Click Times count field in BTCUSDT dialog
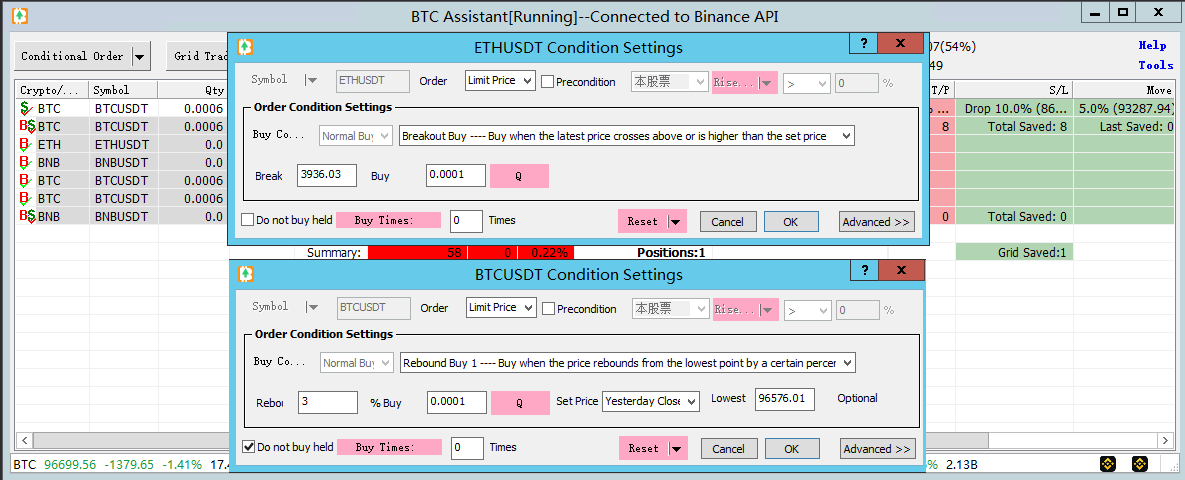The width and height of the screenshot is (1185, 480). pyautogui.click(x=468, y=447)
